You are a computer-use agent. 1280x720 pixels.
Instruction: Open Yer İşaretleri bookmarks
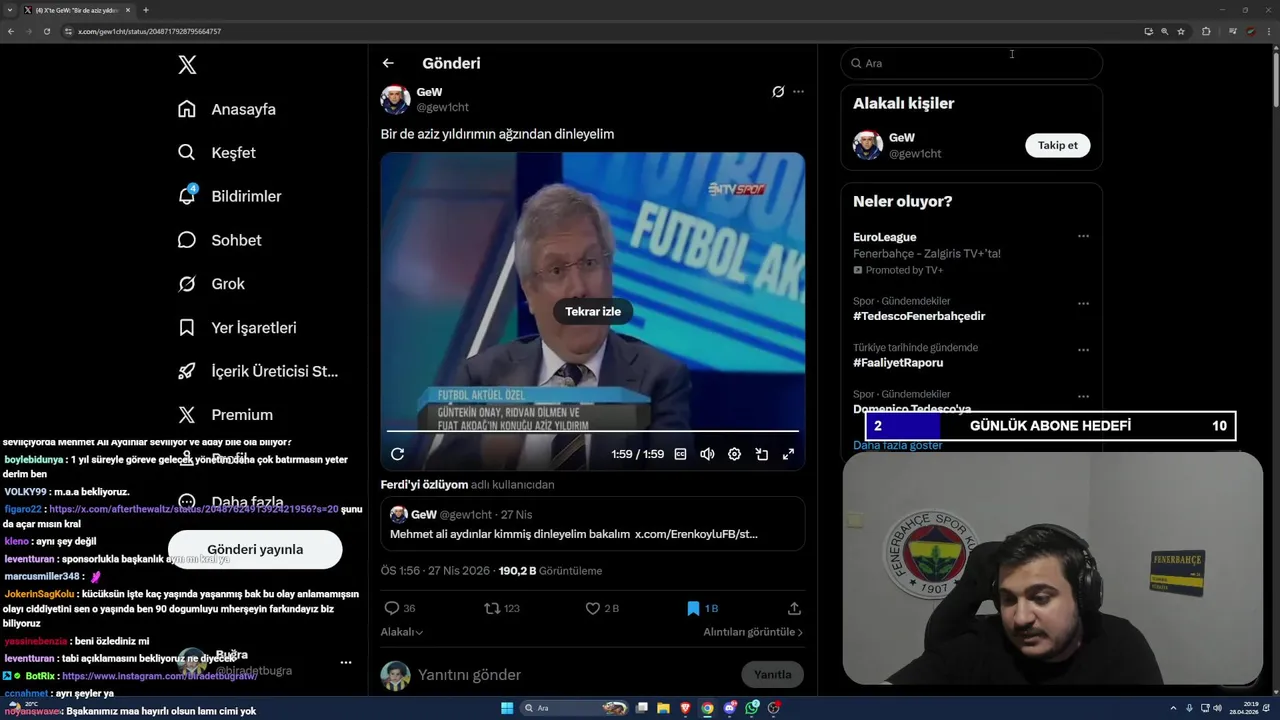pyautogui.click(x=237, y=328)
